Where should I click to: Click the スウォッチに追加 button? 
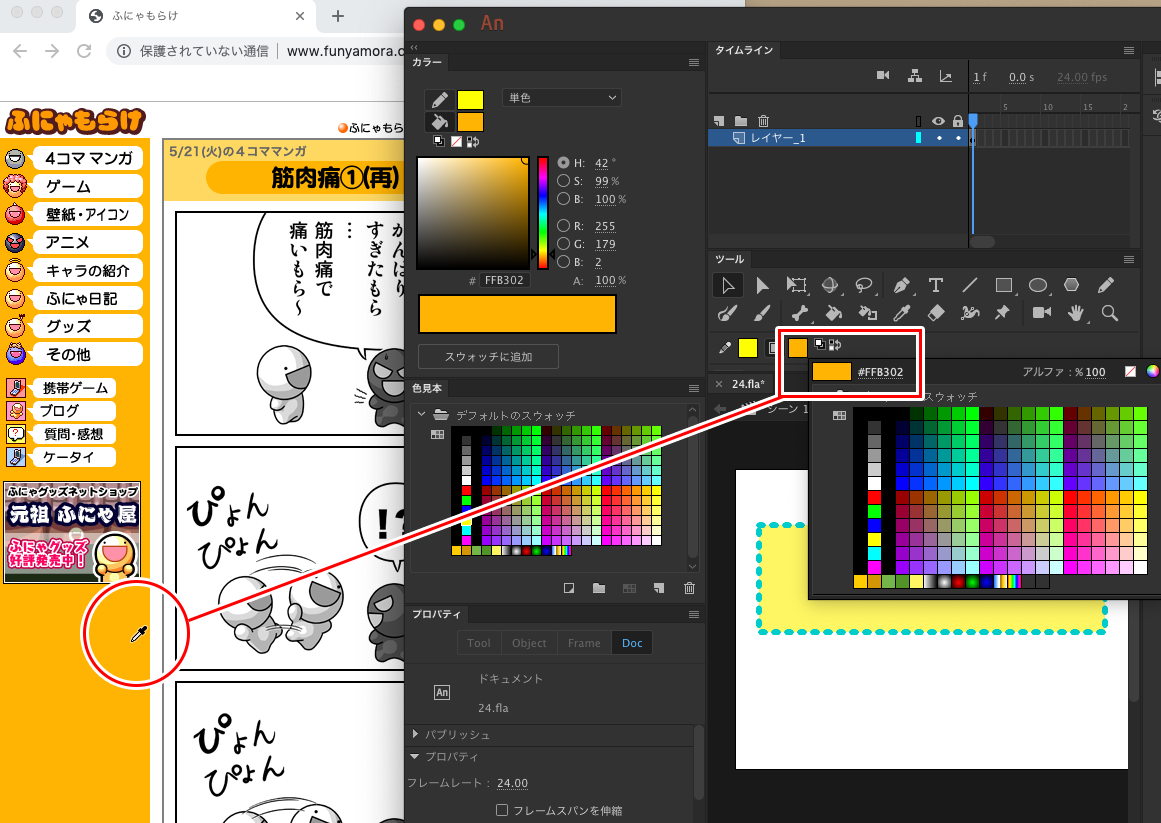[x=489, y=357]
